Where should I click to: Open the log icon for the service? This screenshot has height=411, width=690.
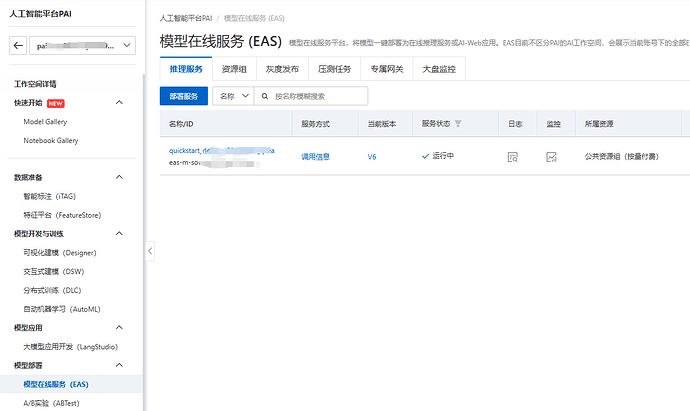513,157
